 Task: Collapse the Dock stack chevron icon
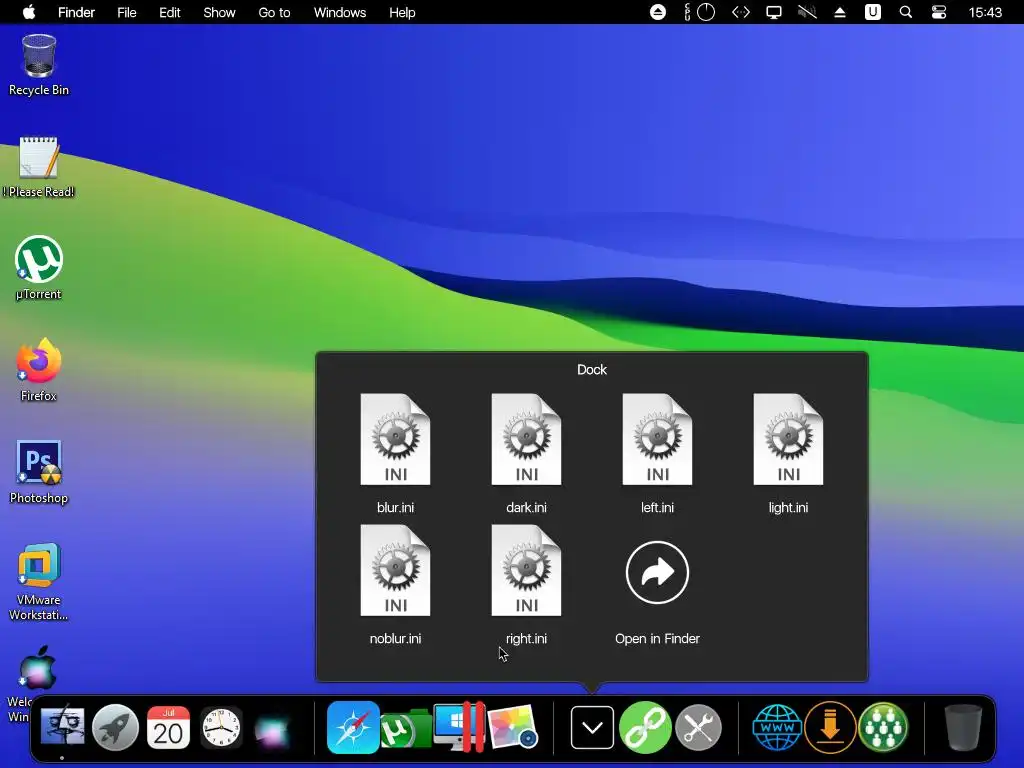point(592,727)
